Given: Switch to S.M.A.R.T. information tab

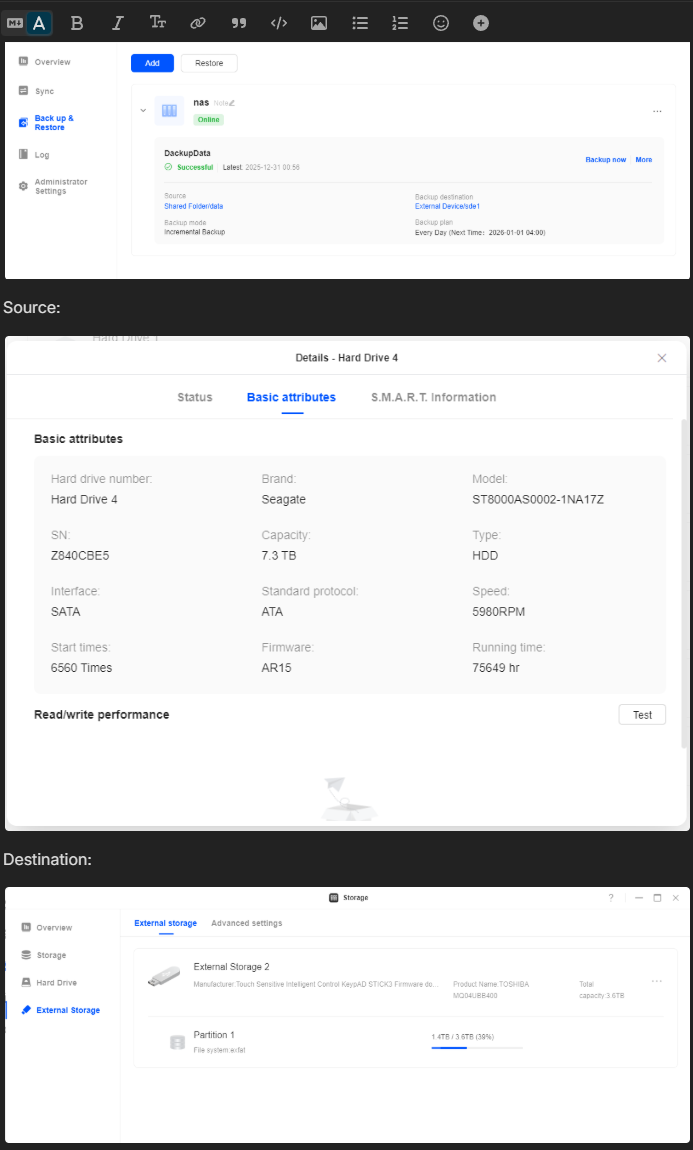Looking at the screenshot, I should point(433,397).
